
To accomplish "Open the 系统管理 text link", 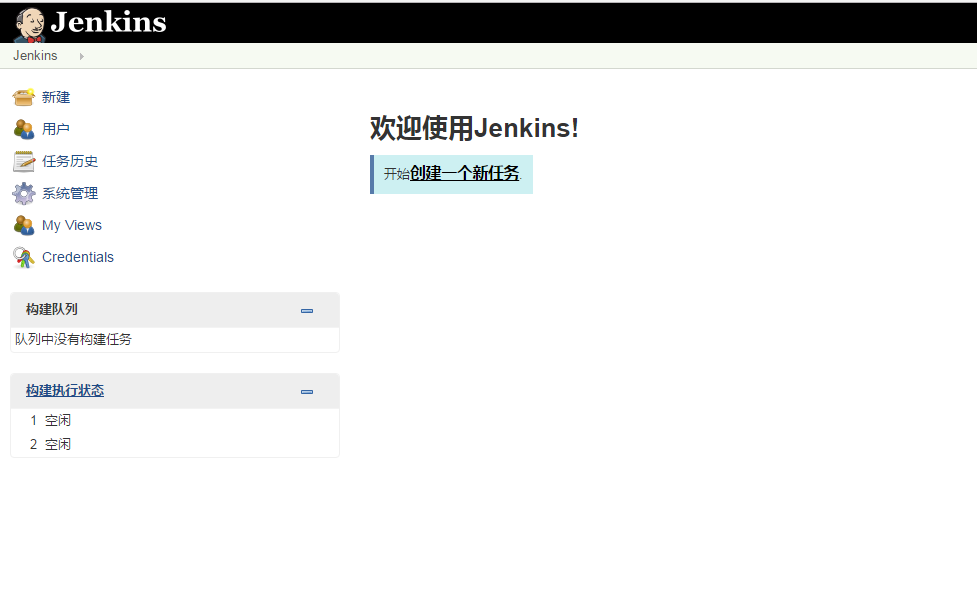I will pos(70,193).
